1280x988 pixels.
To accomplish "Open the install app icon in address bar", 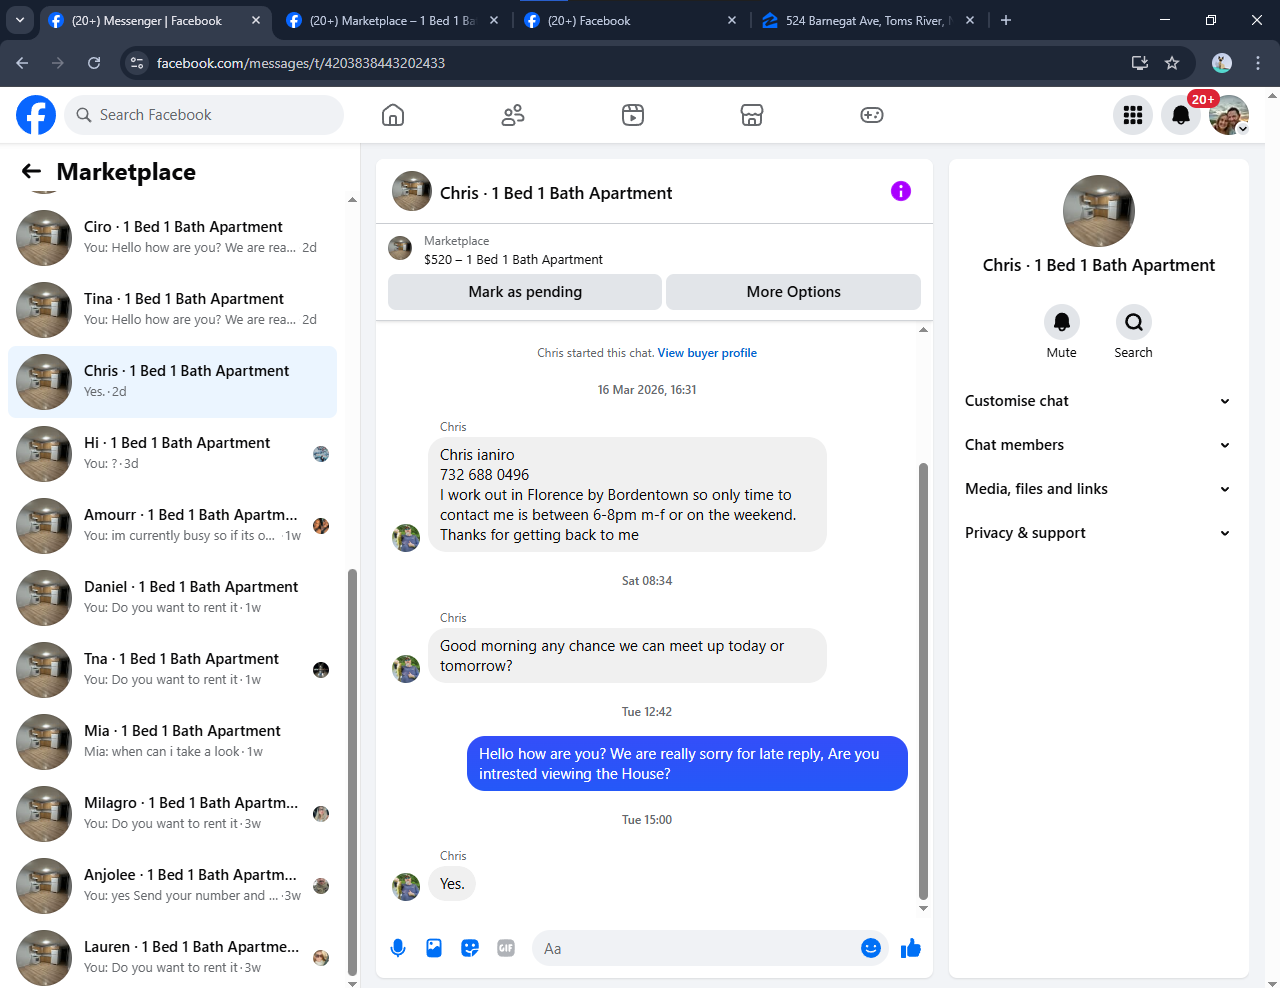I will tap(1140, 63).
